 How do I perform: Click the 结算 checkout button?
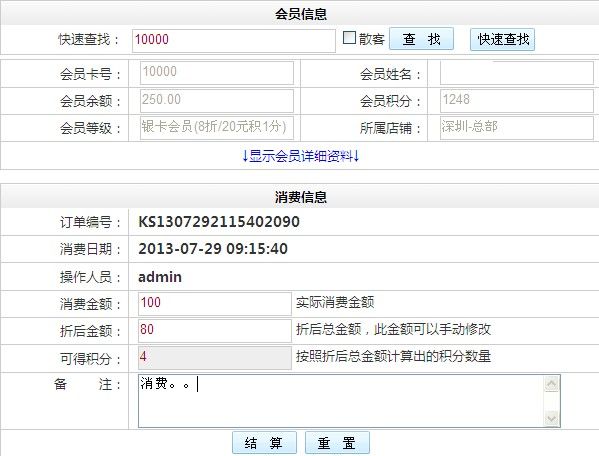[264, 443]
